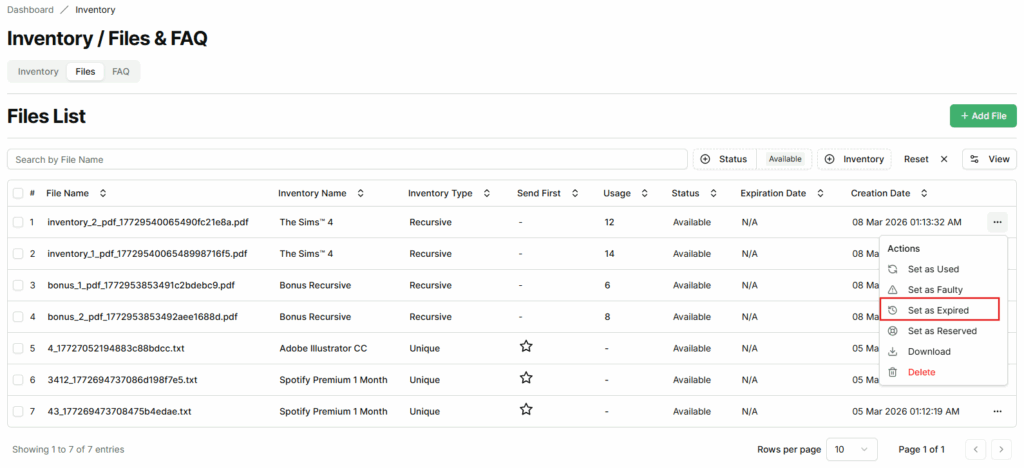This screenshot has width=1024, height=468.
Task: Click the star icon in row 6
Action: tap(526, 379)
